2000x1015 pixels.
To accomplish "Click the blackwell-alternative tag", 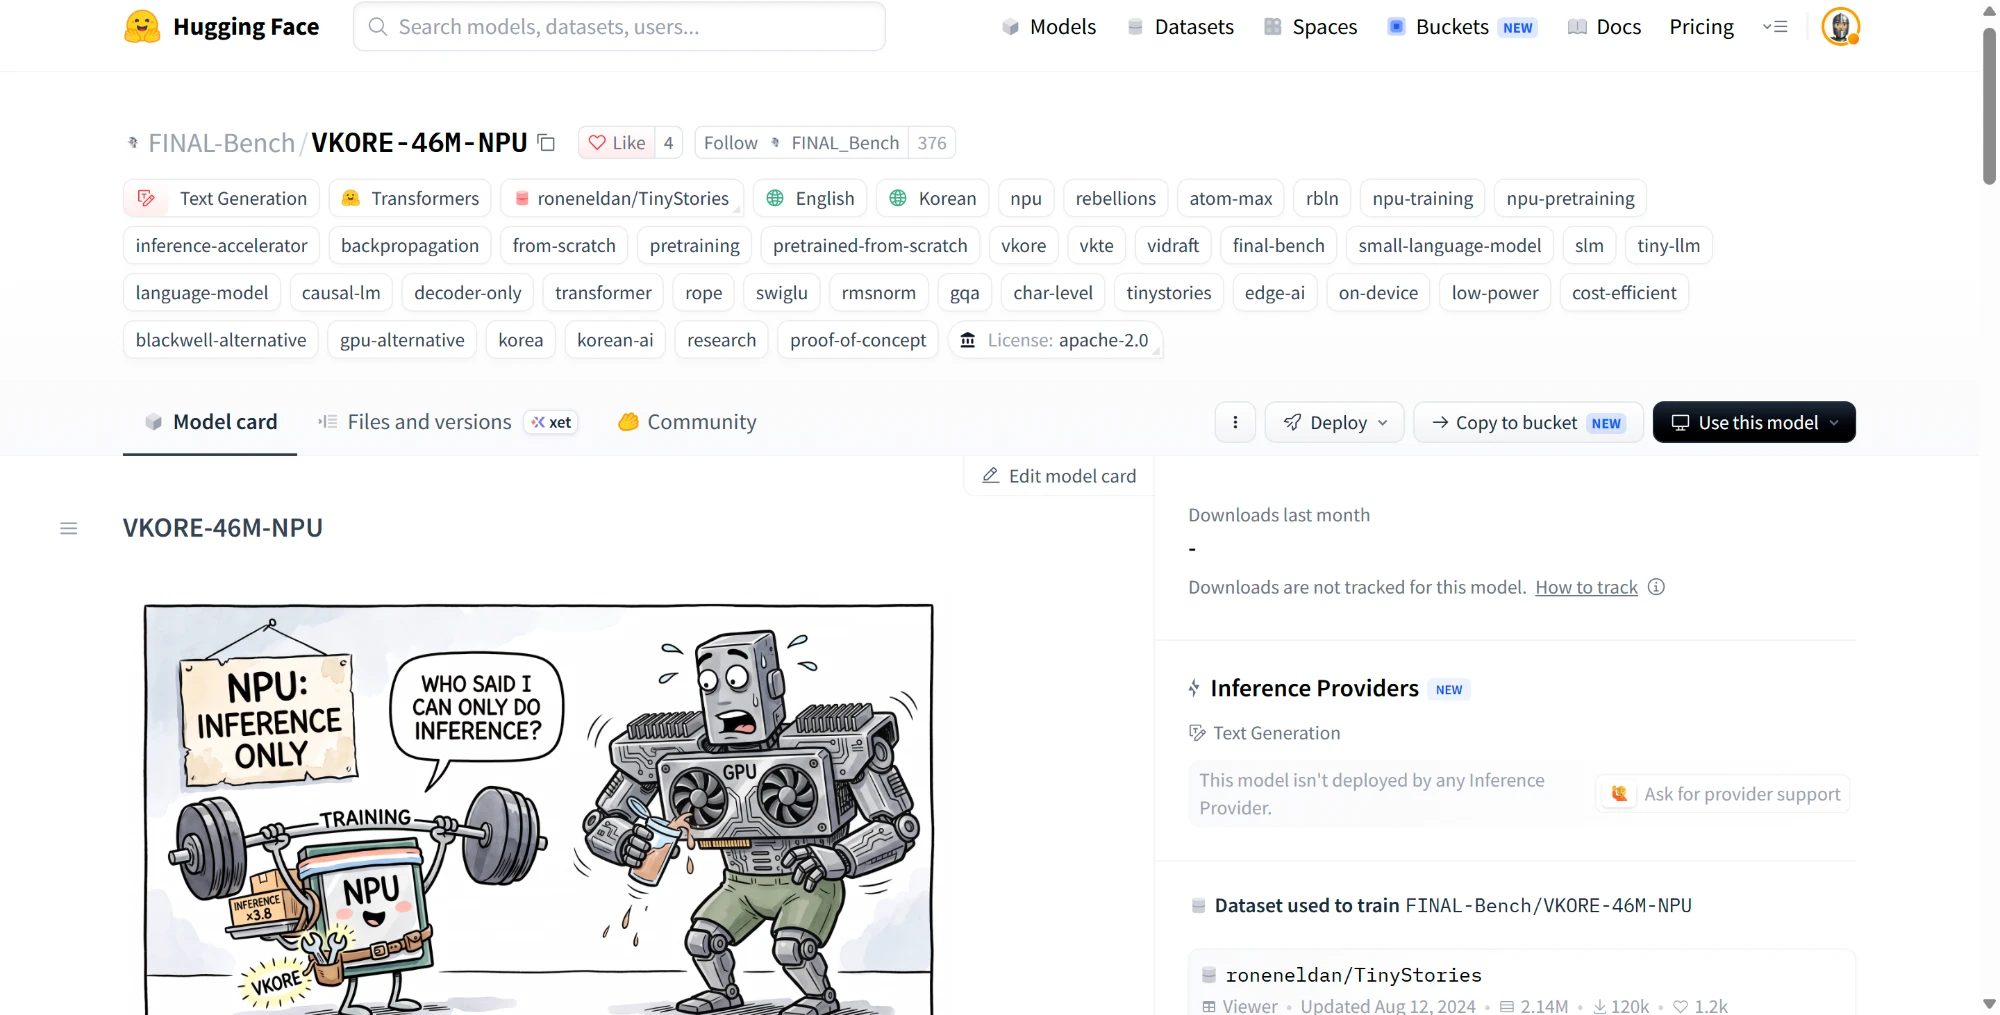I will [221, 340].
